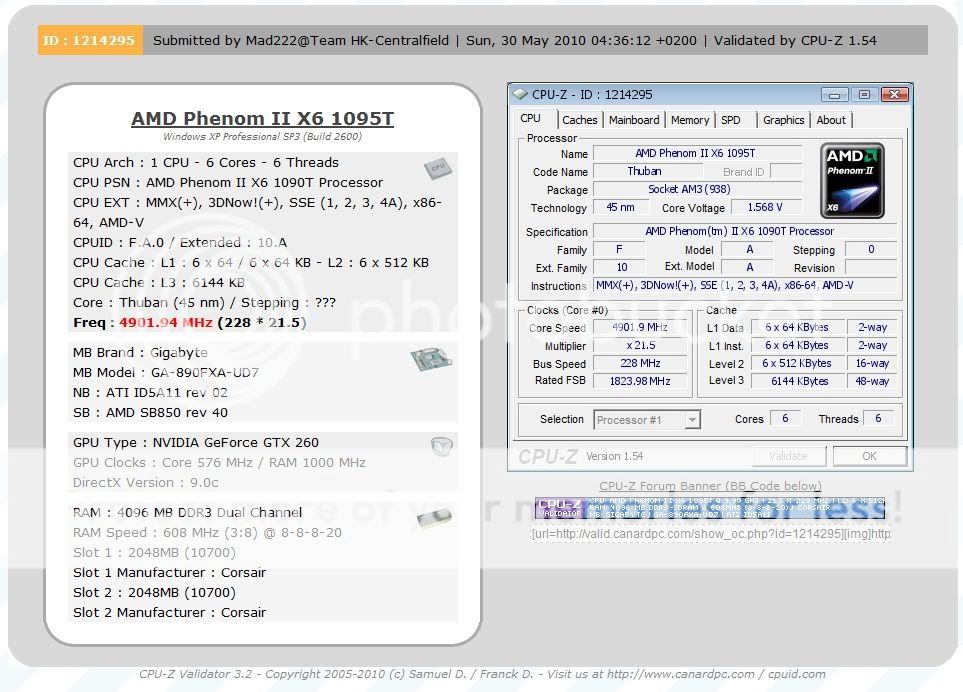Select the BB code URL text field
This screenshot has width=963, height=692.
pos(710,534)
